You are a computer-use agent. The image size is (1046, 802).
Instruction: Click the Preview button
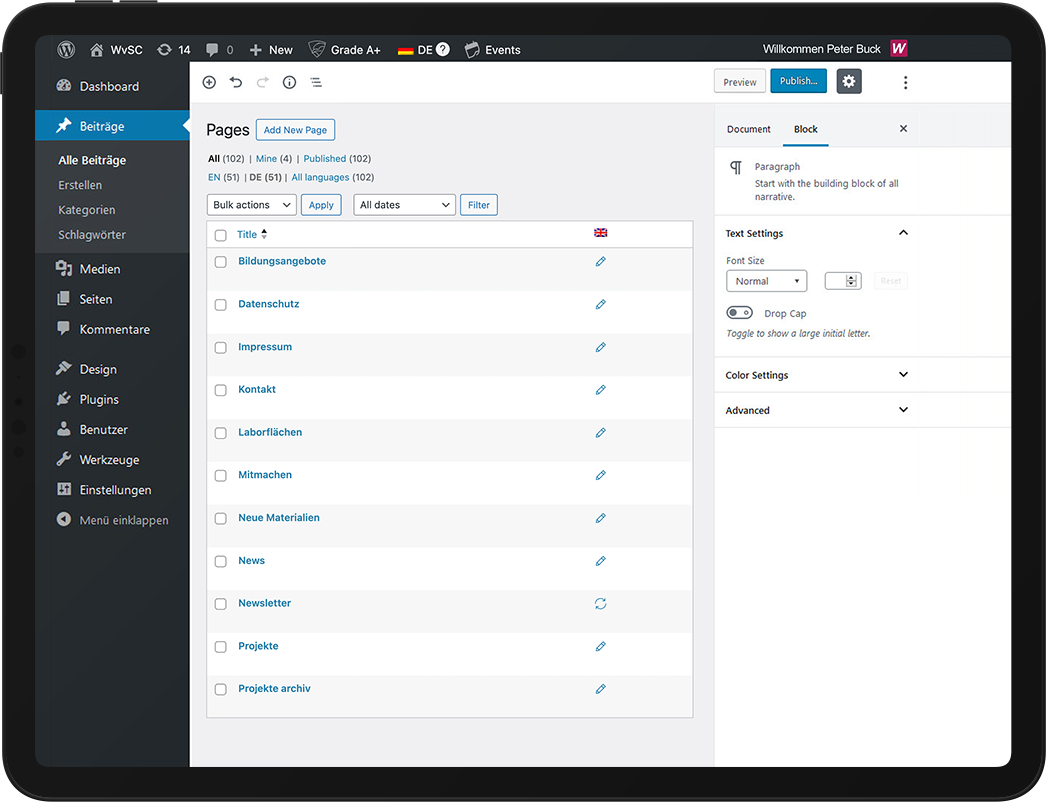coord(740,81)
